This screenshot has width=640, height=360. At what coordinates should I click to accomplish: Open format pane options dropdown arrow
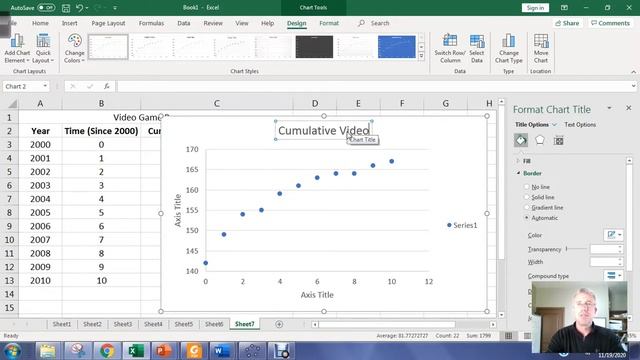[609, 108]
